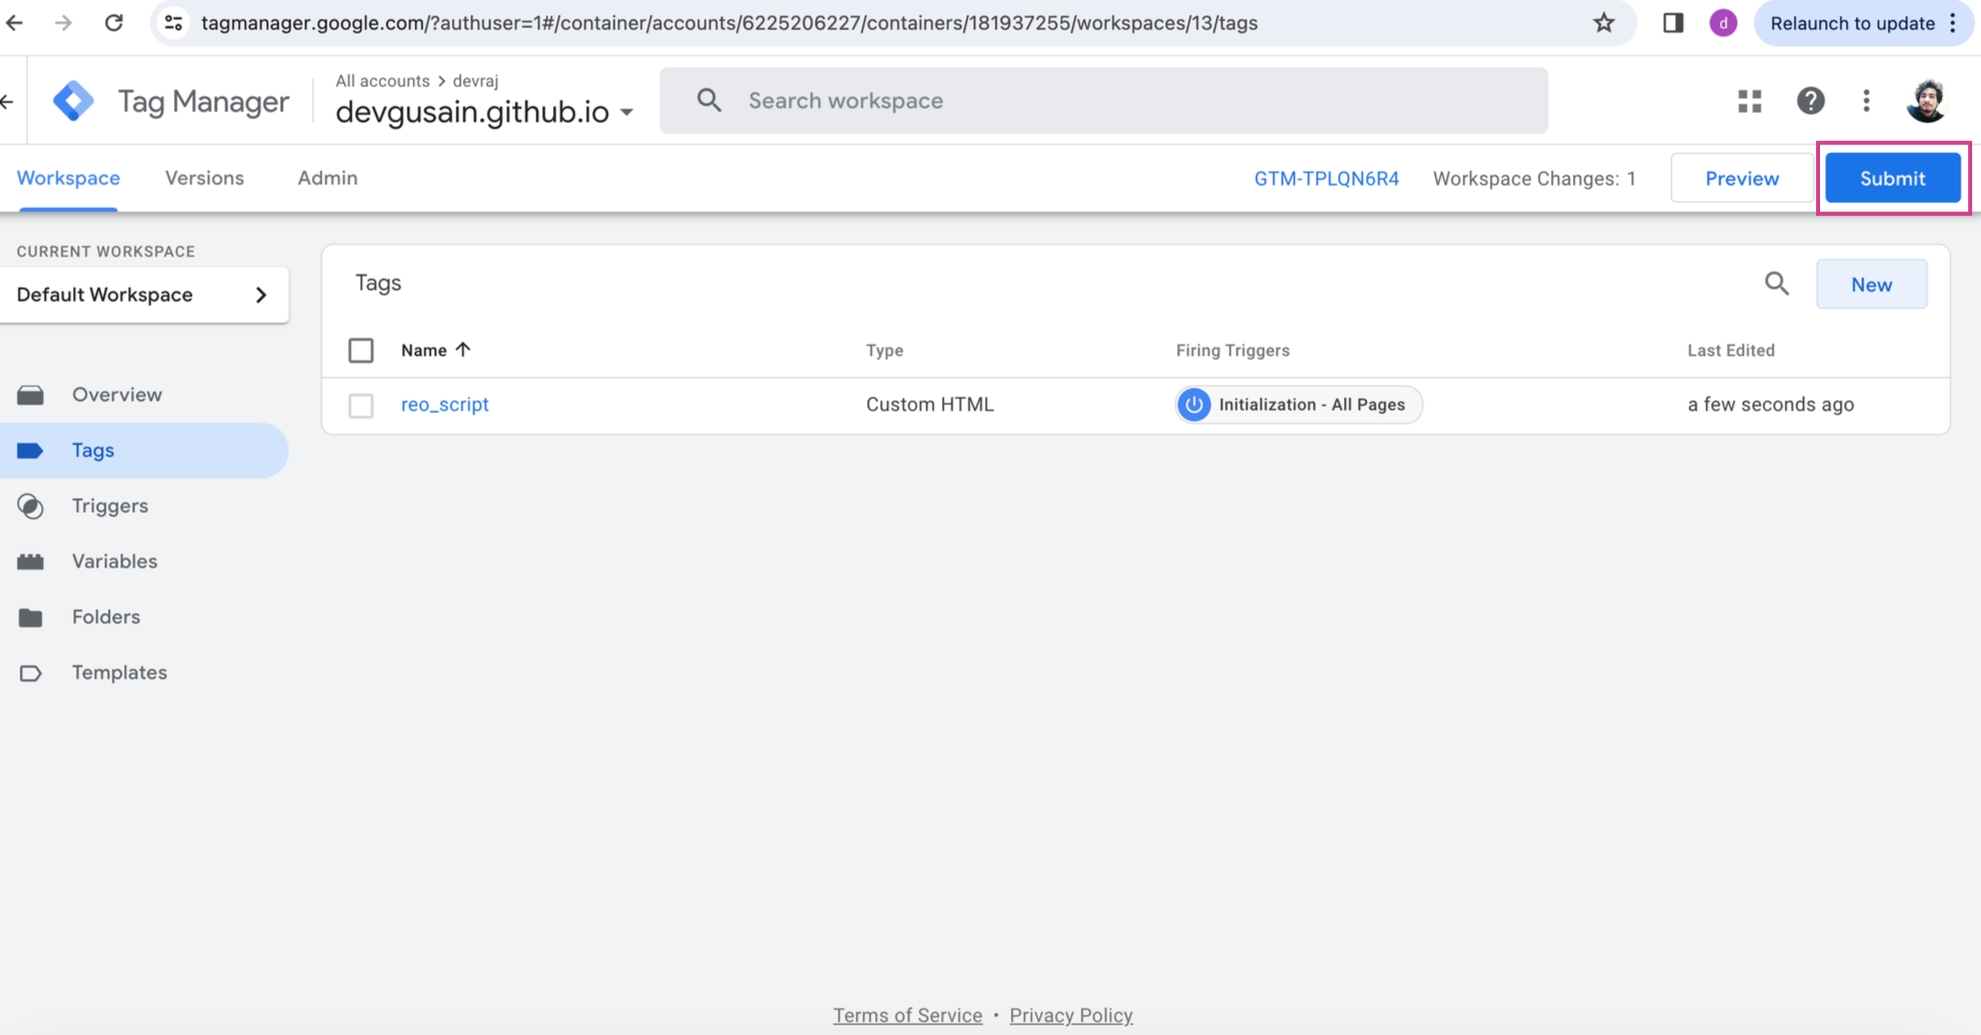Open the three-dot more options menu
This screenshot has width=1981, height=1035.
pyautogui.click(x=1866, y=101)
